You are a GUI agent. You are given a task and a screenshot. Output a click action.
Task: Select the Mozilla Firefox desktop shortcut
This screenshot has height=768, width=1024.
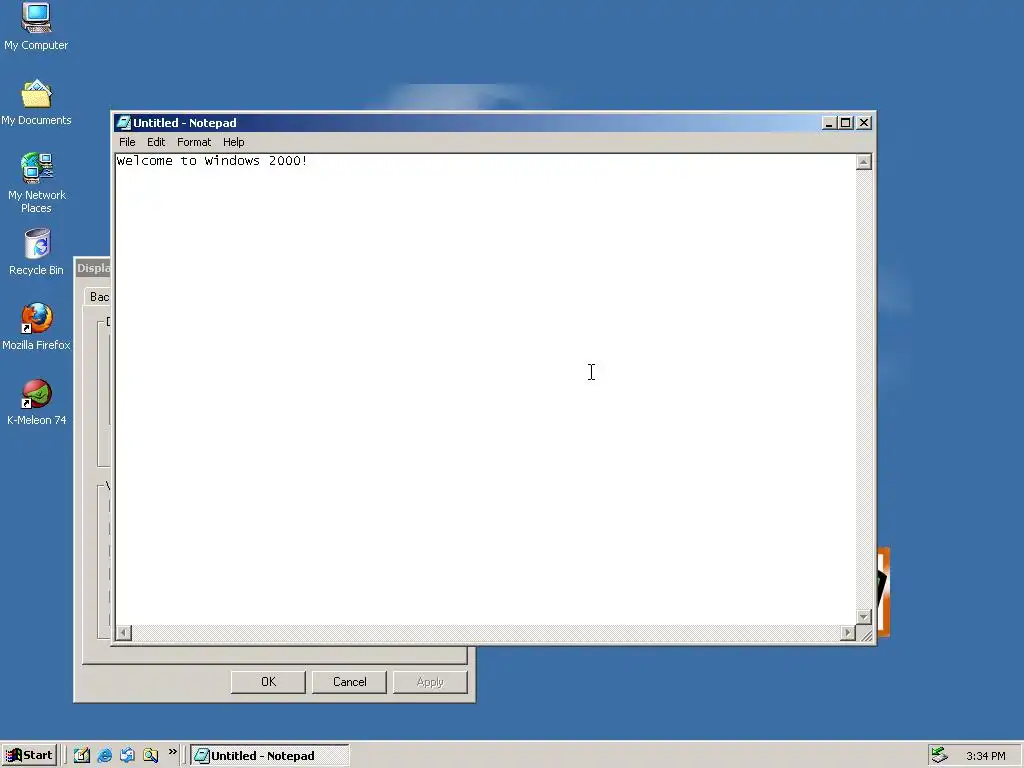(36, 327)
